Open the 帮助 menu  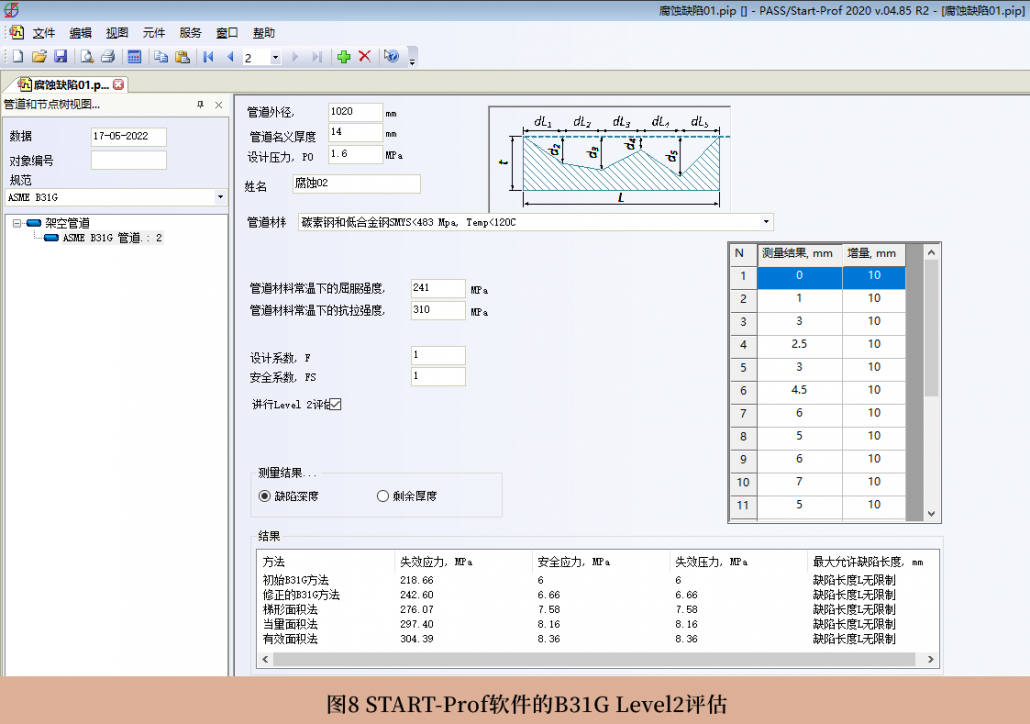[x=264, y=33]
